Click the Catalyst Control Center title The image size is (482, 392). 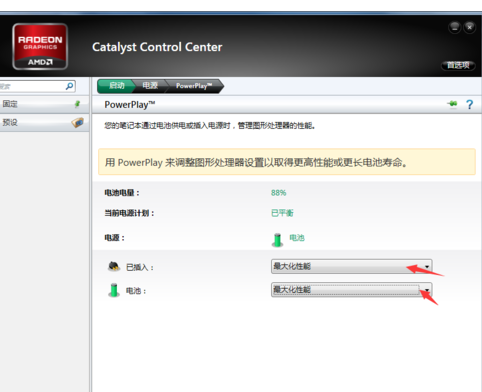coord(157,47)
